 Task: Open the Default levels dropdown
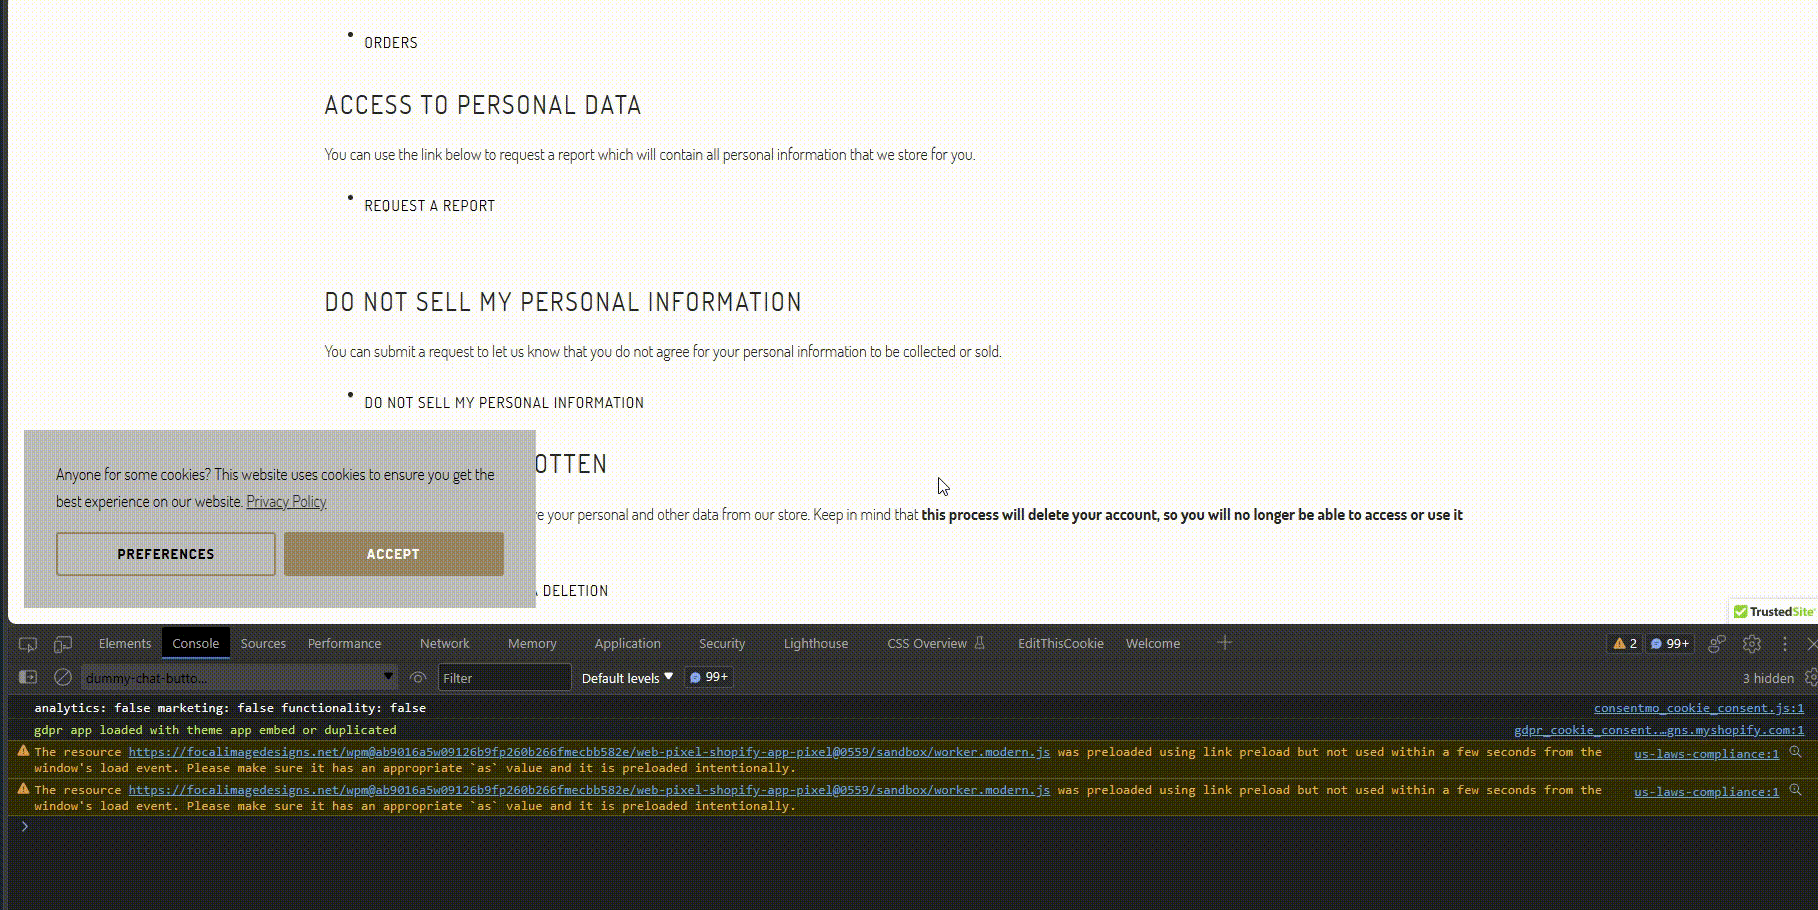627,678
